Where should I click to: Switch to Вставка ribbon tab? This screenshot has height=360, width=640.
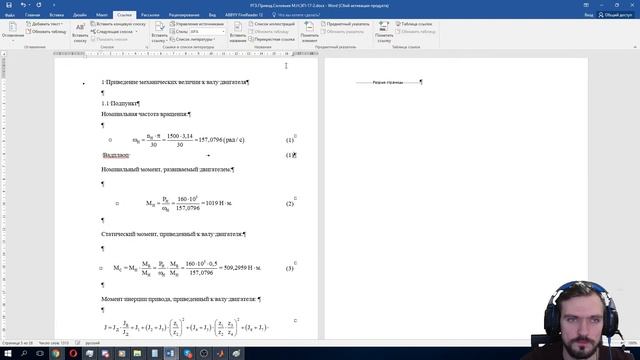[x=56, y=15]
